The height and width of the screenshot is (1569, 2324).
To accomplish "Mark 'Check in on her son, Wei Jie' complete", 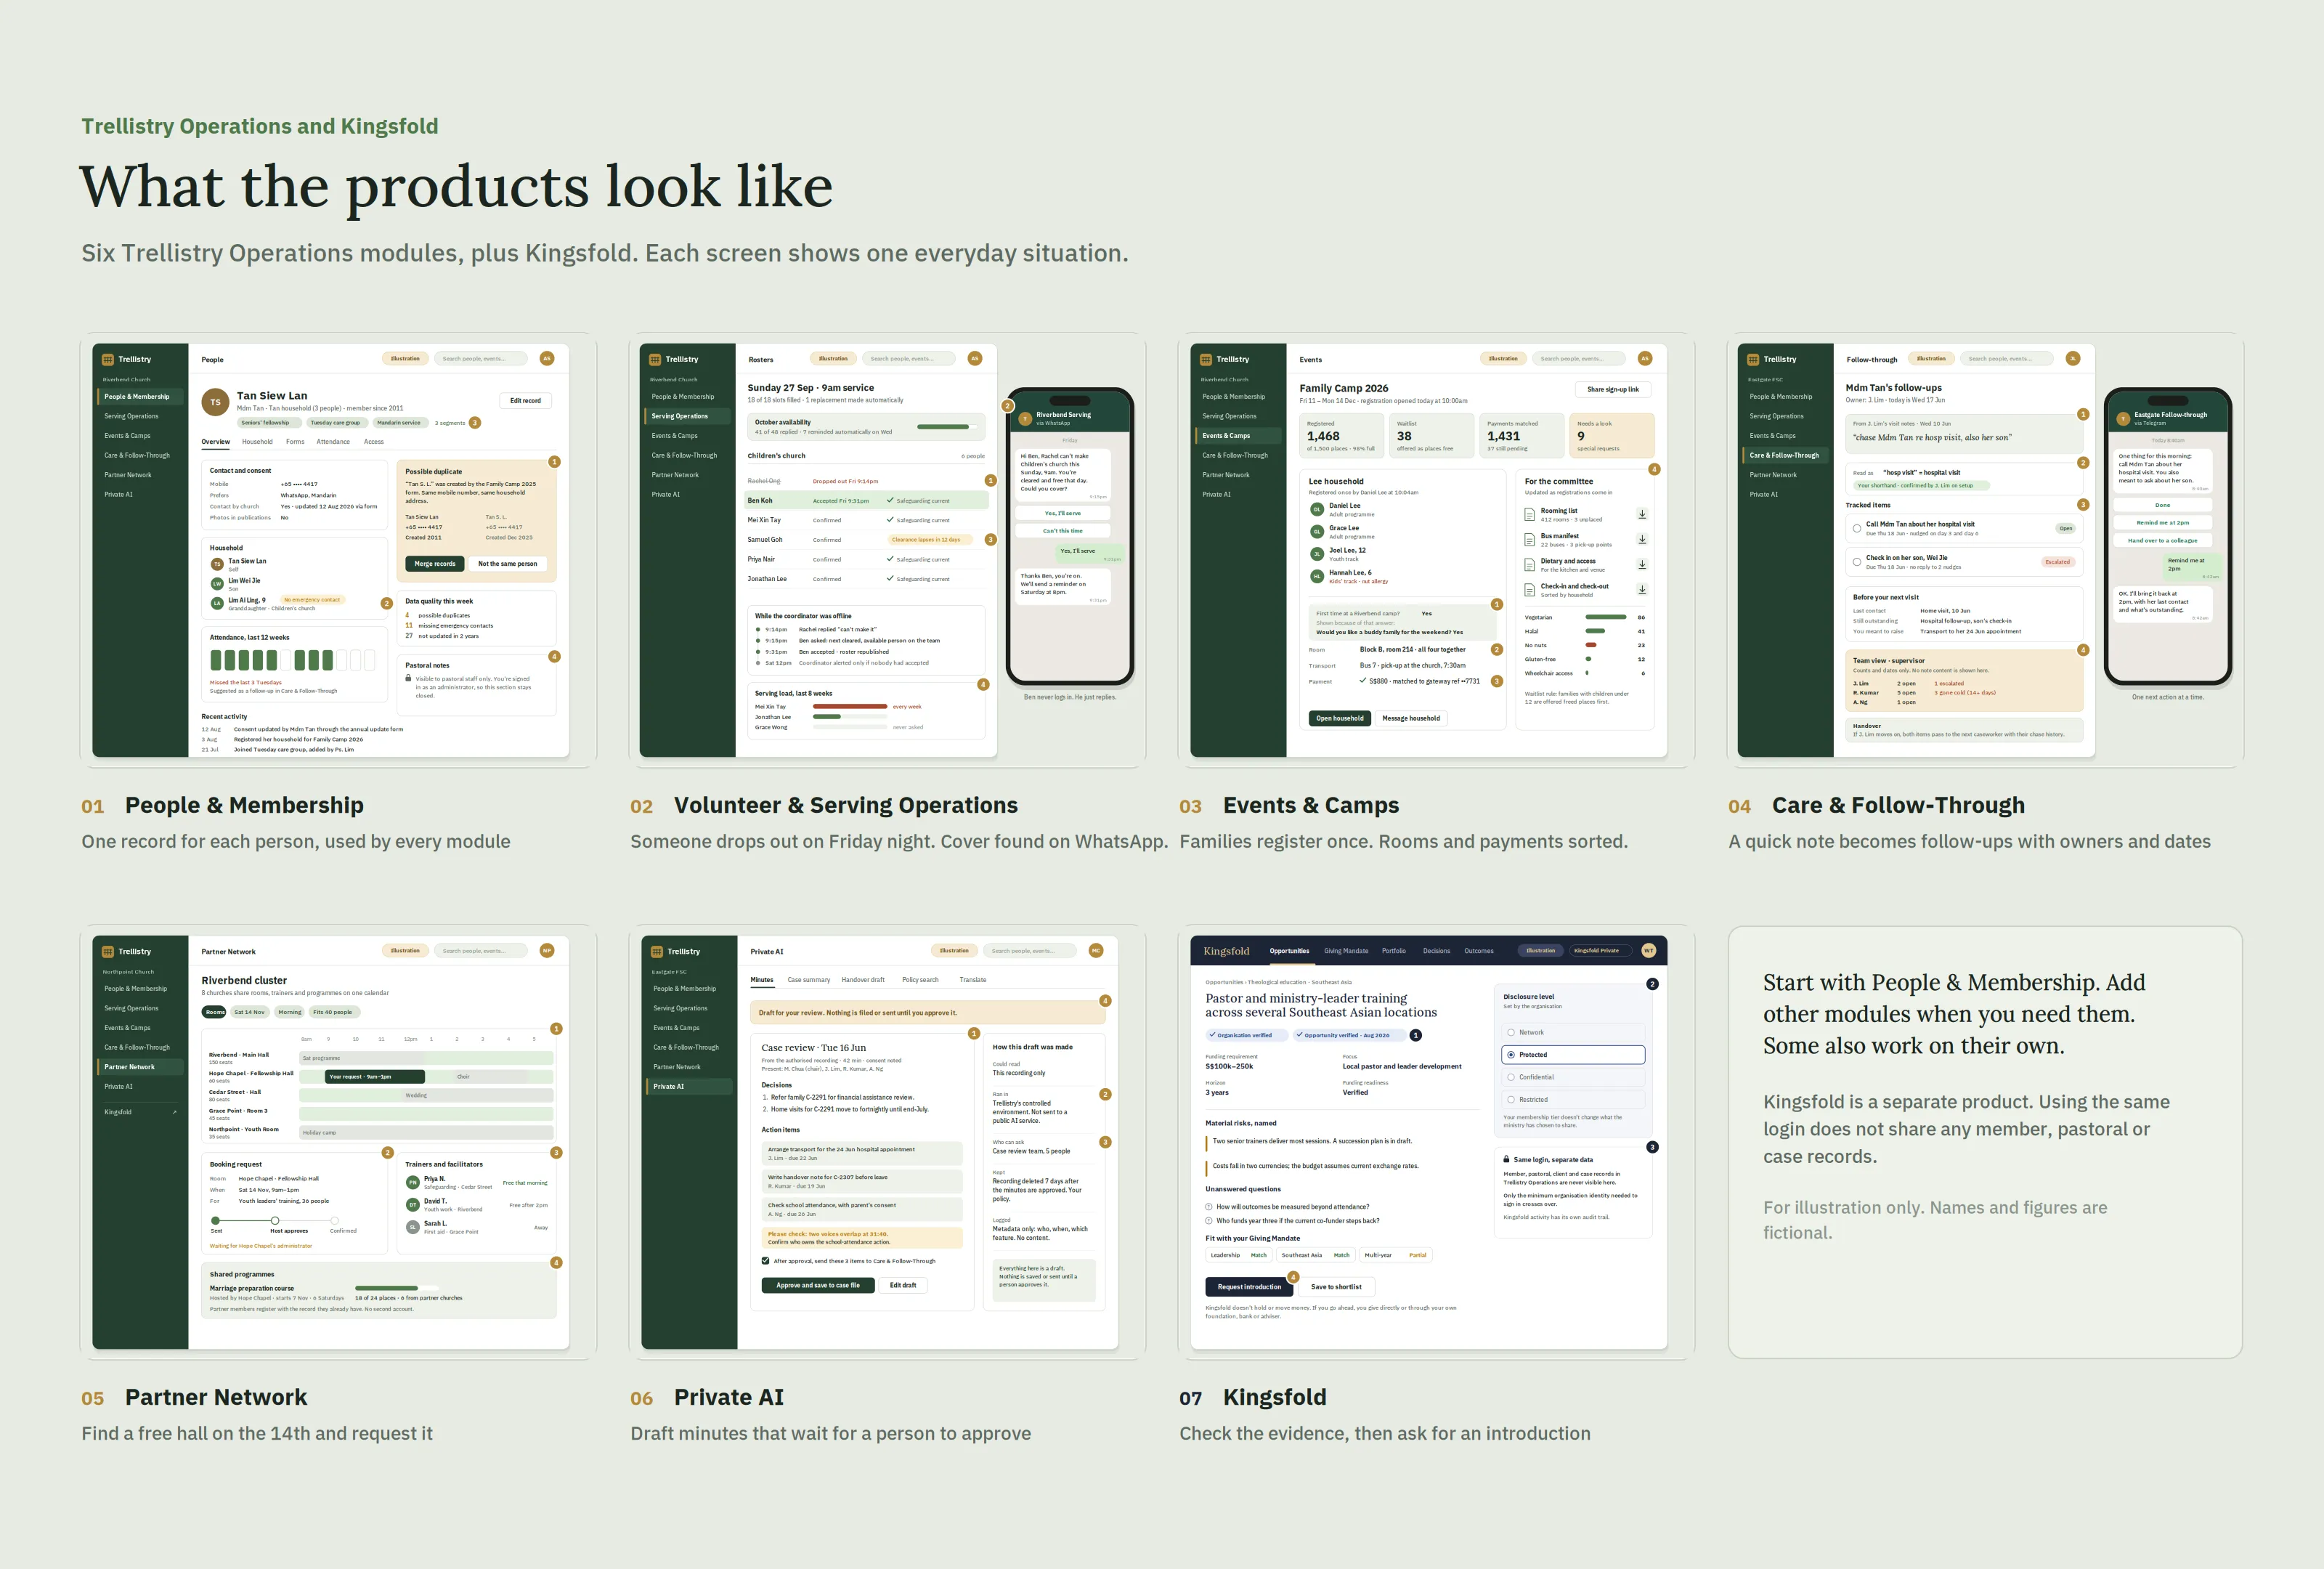I will click(1857, 562).
